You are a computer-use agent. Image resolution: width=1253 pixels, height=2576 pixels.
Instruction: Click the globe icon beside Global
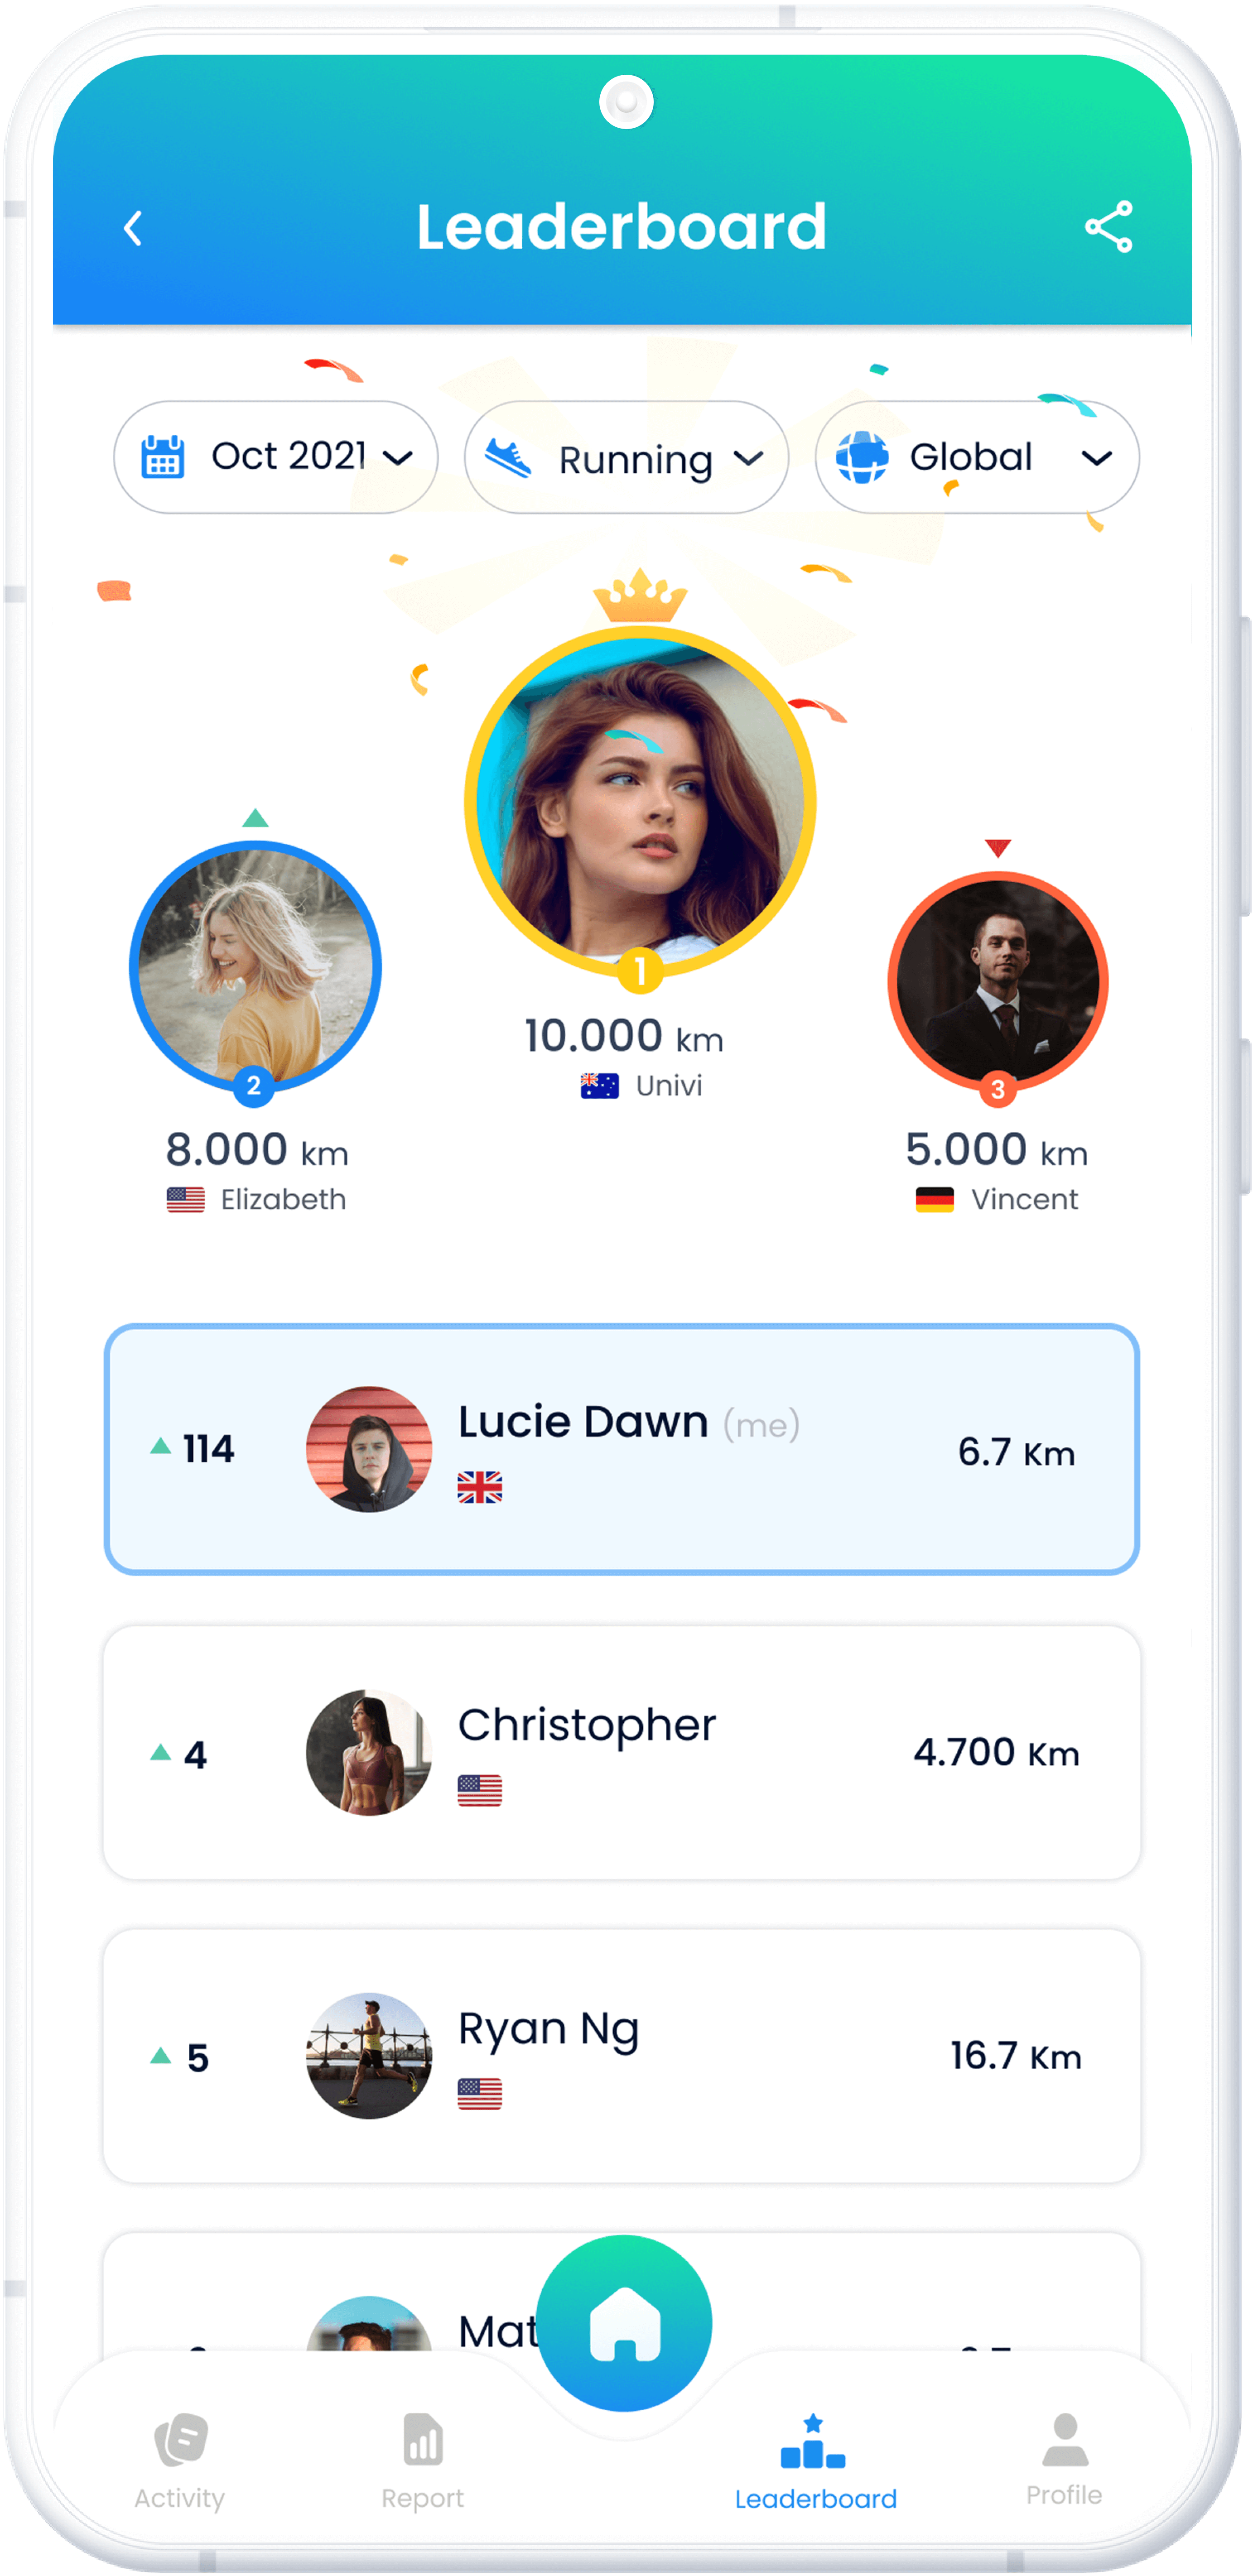coord(861,457)
